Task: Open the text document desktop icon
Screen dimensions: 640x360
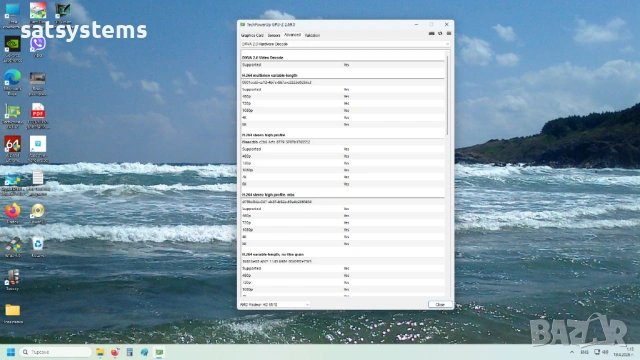Action: click(x=38, y=183)
